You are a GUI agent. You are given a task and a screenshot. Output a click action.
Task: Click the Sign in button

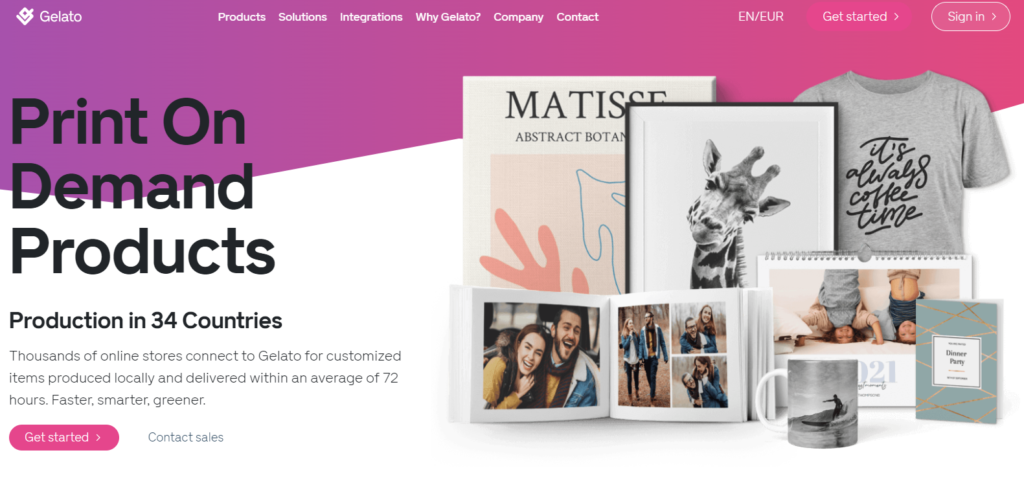970,17
